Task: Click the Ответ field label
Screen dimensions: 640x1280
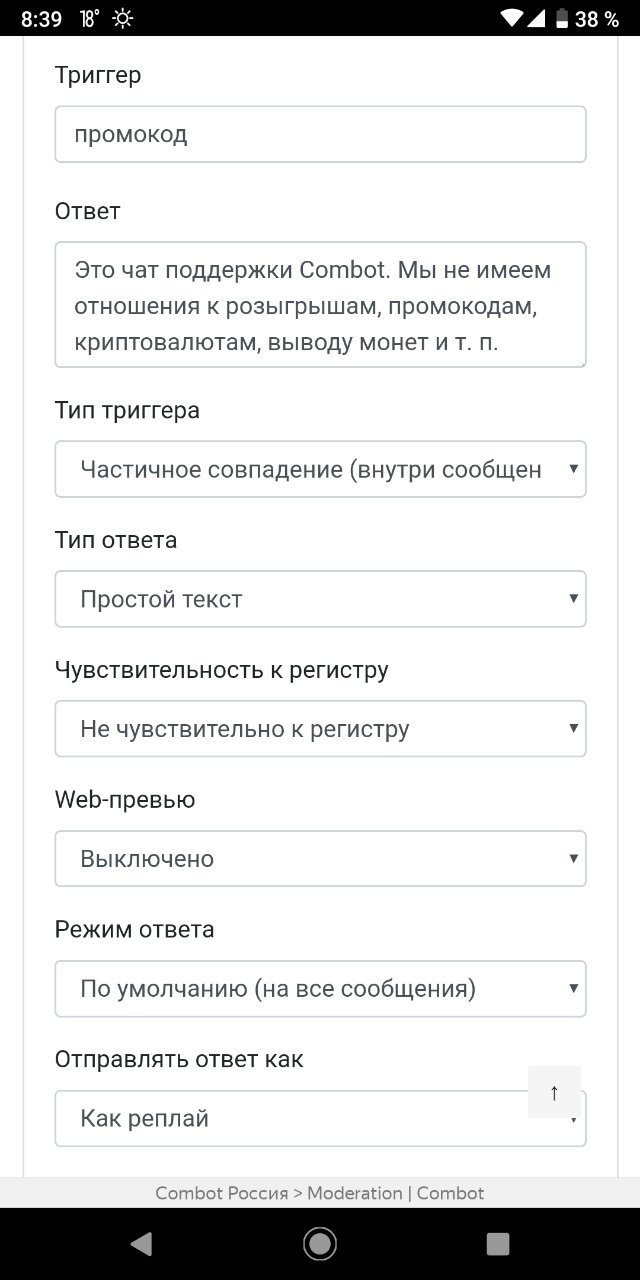Action: 88,211
